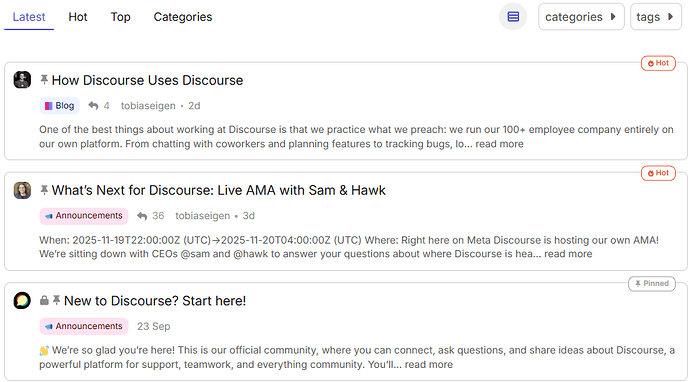Click pin icon beside How Discourse Uses Discourse
This screenshot has width=690, height=382.
(44, 80)
